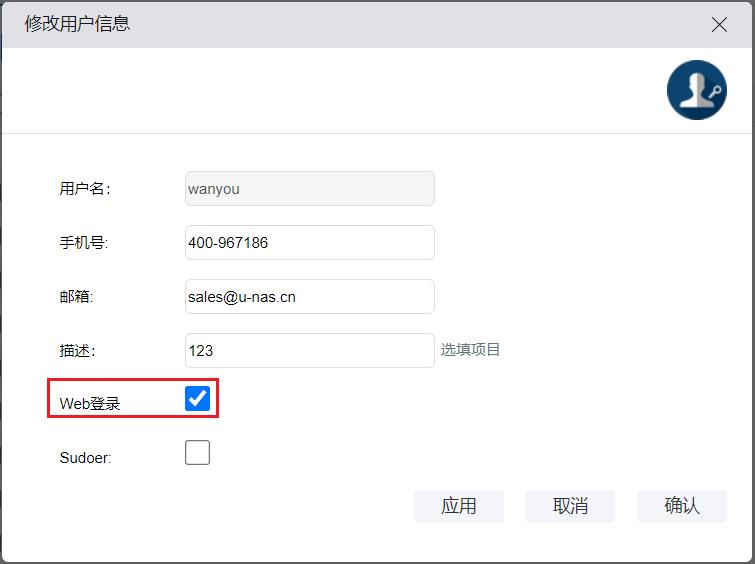Click the user avatar icon
This screenshot has height=564, width=755.
point(696,90)
